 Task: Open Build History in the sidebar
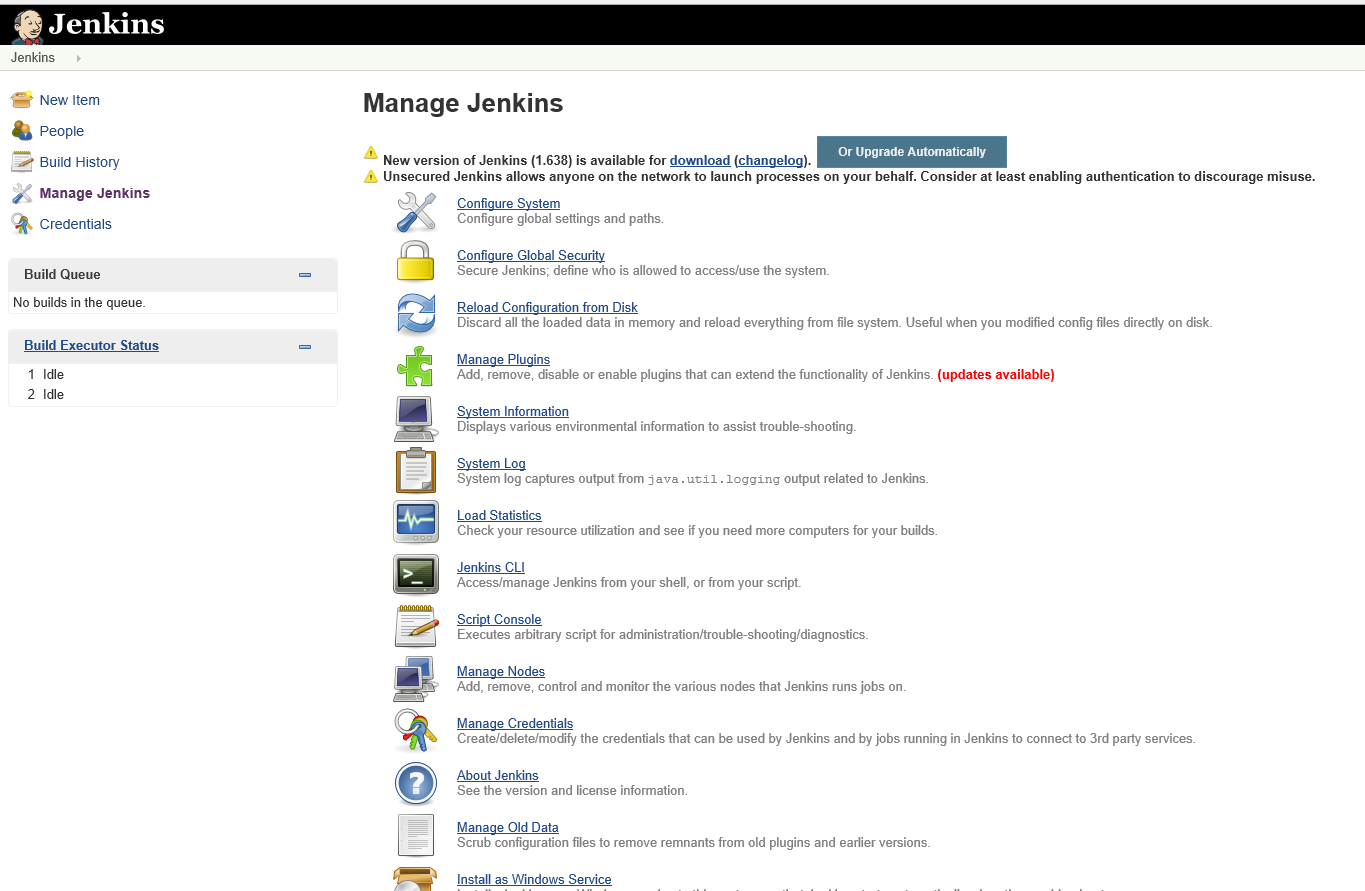click(80, 162)
